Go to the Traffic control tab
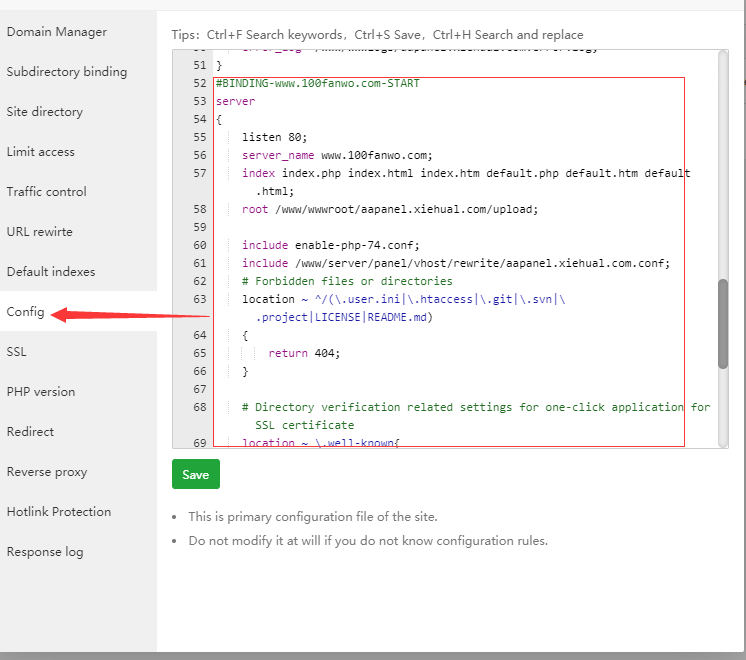 pos(46,192)
